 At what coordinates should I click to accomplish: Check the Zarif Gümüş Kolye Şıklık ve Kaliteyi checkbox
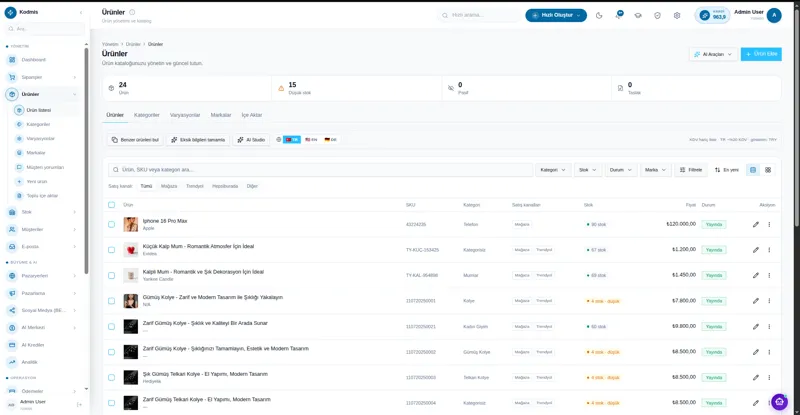click(111, 326)
